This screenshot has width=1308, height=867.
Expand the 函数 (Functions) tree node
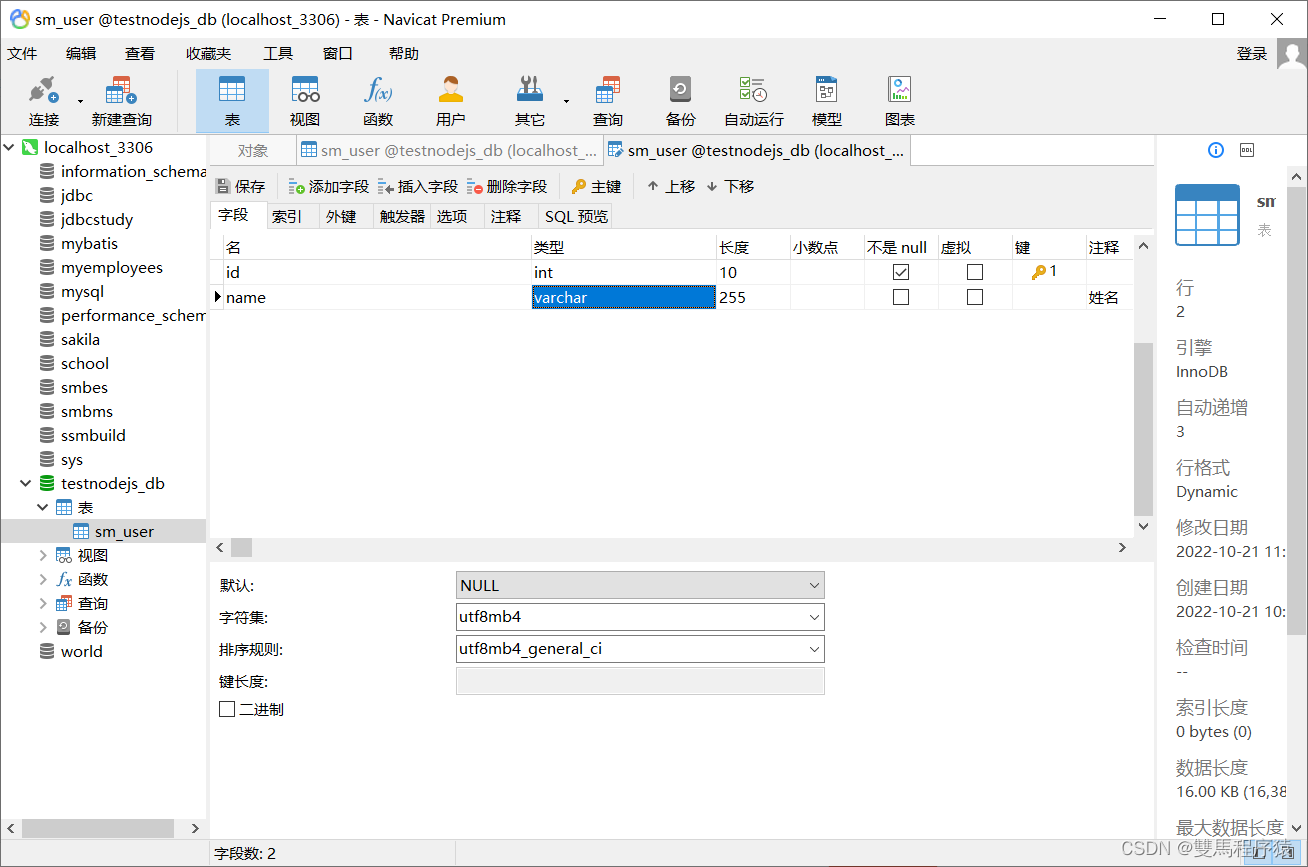(x=43, y=579)
